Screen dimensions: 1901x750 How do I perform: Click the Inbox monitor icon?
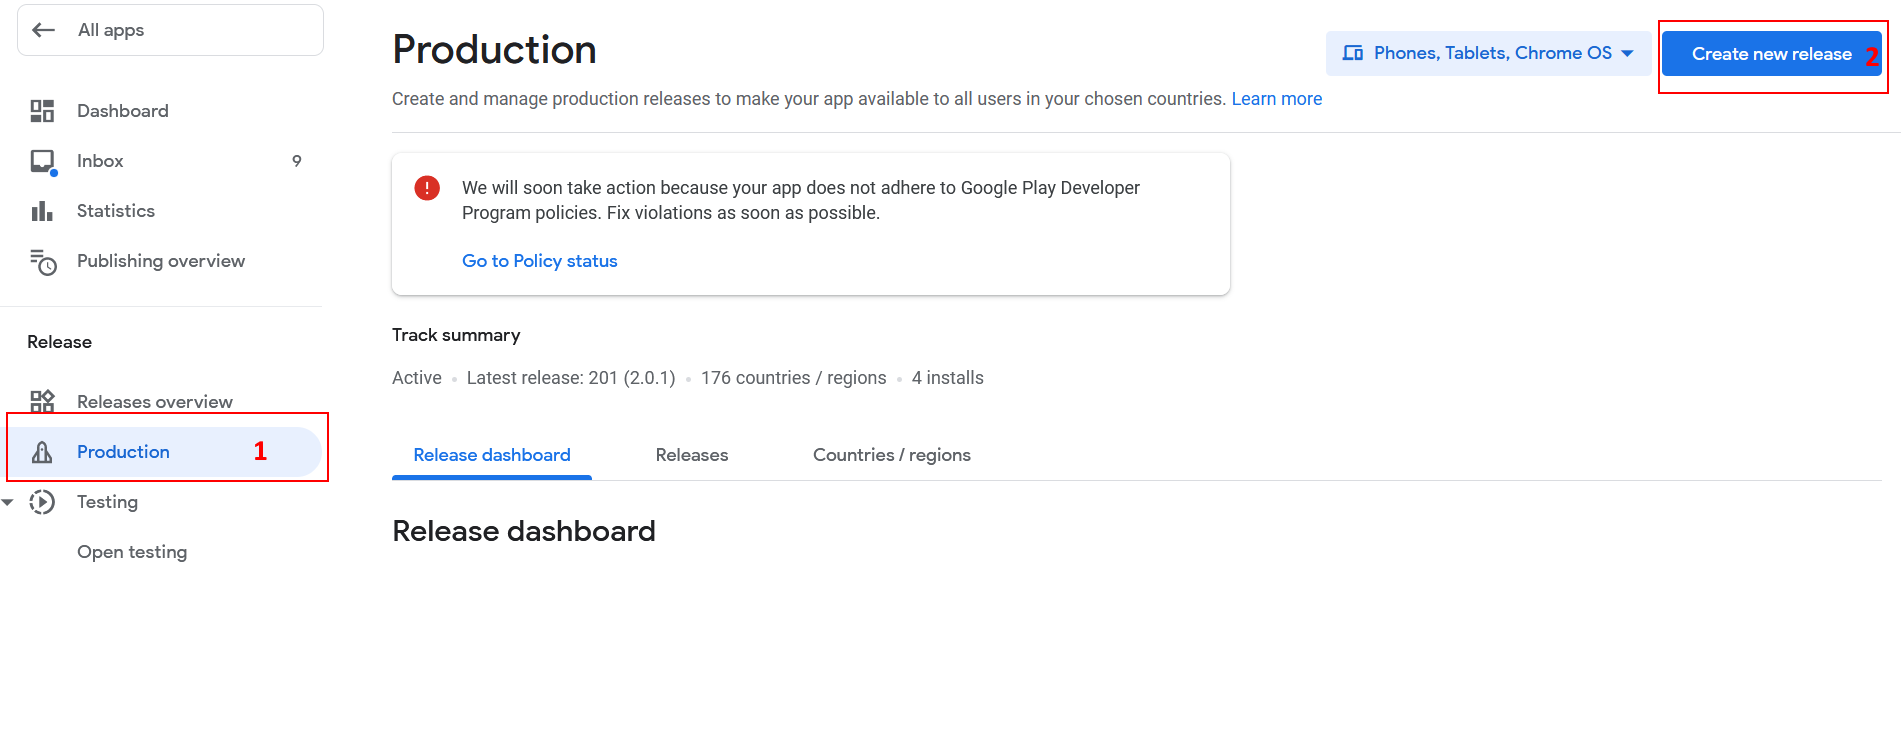[42, 161]
